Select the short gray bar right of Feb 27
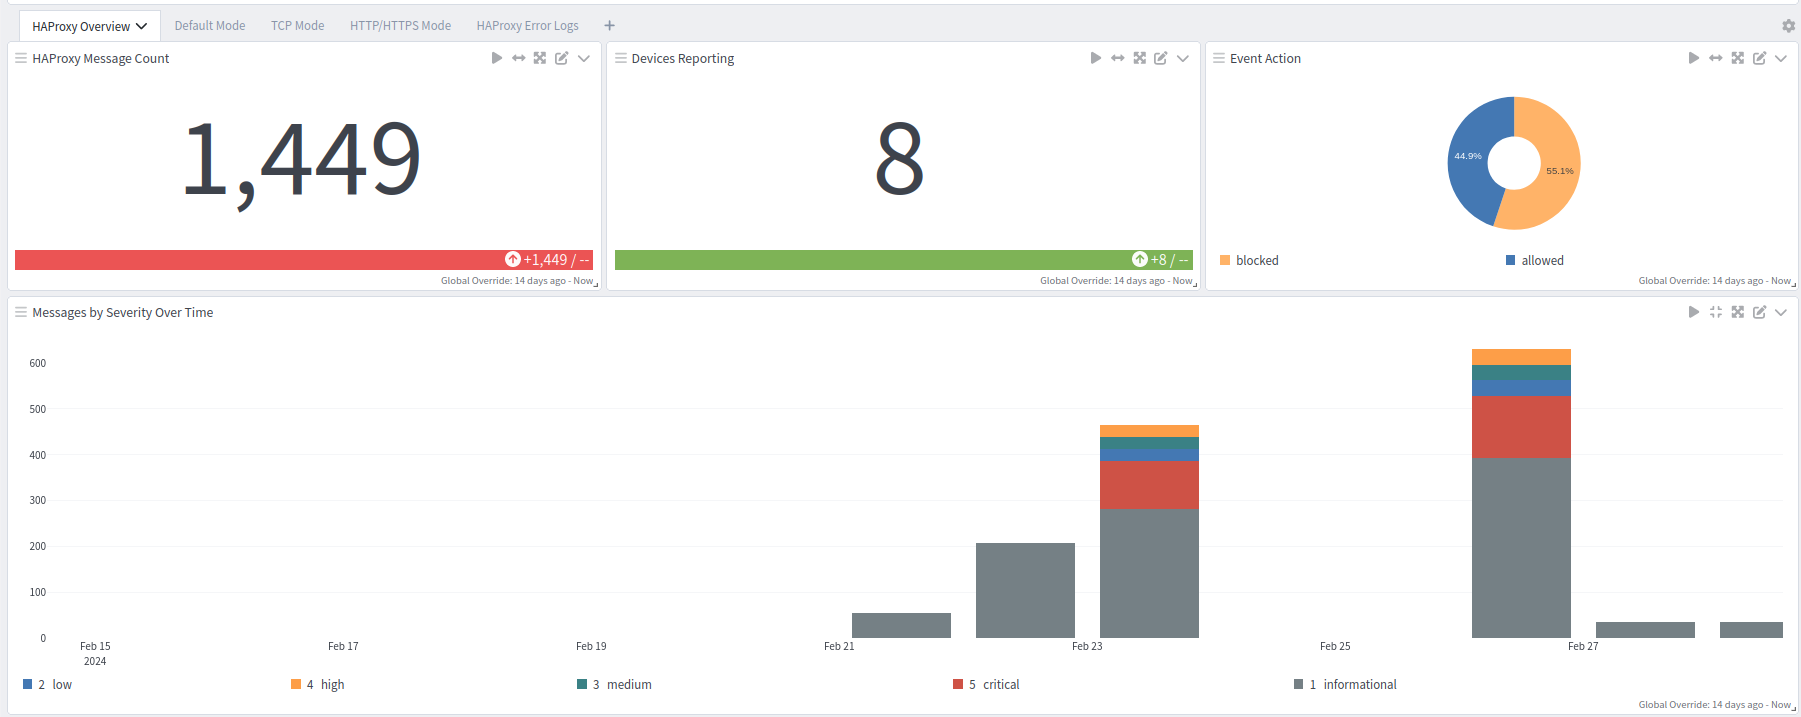This screenshot has width=1801, height=717. [1645, 630]
